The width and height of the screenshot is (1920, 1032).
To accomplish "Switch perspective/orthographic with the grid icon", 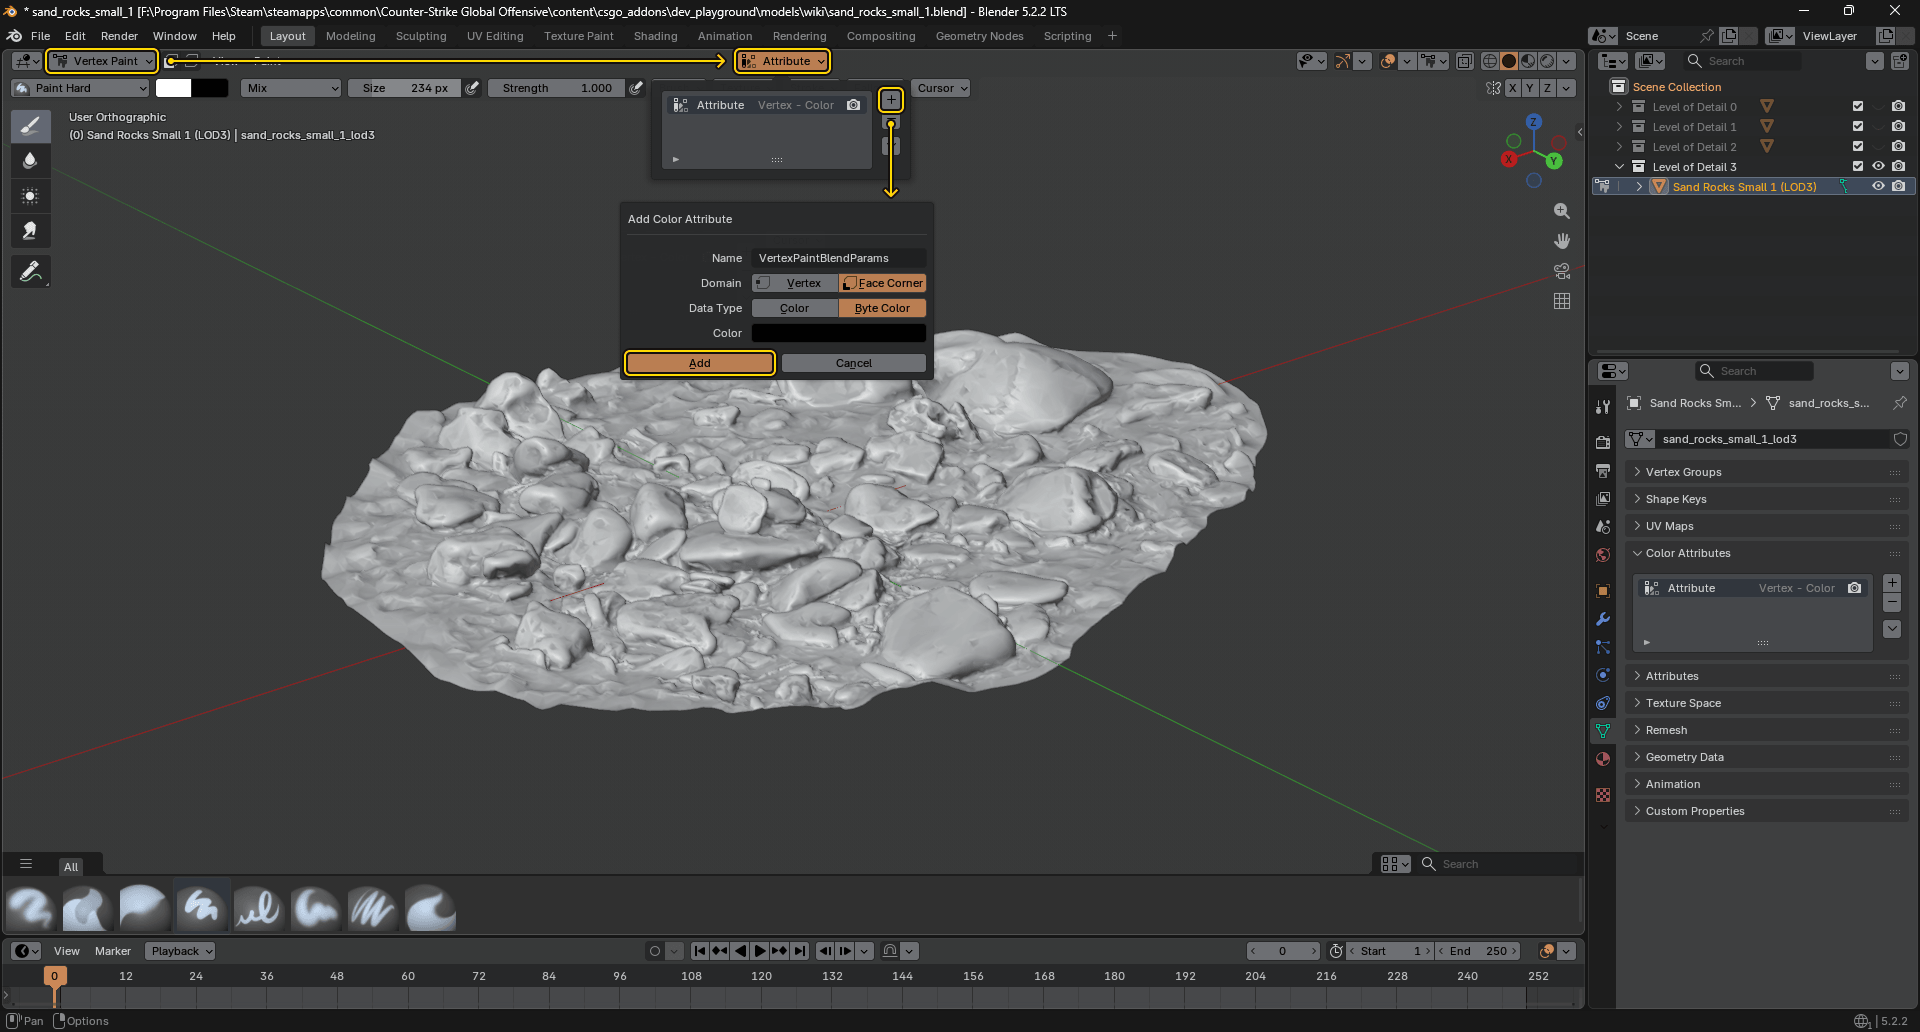I will click(1562, 301).
